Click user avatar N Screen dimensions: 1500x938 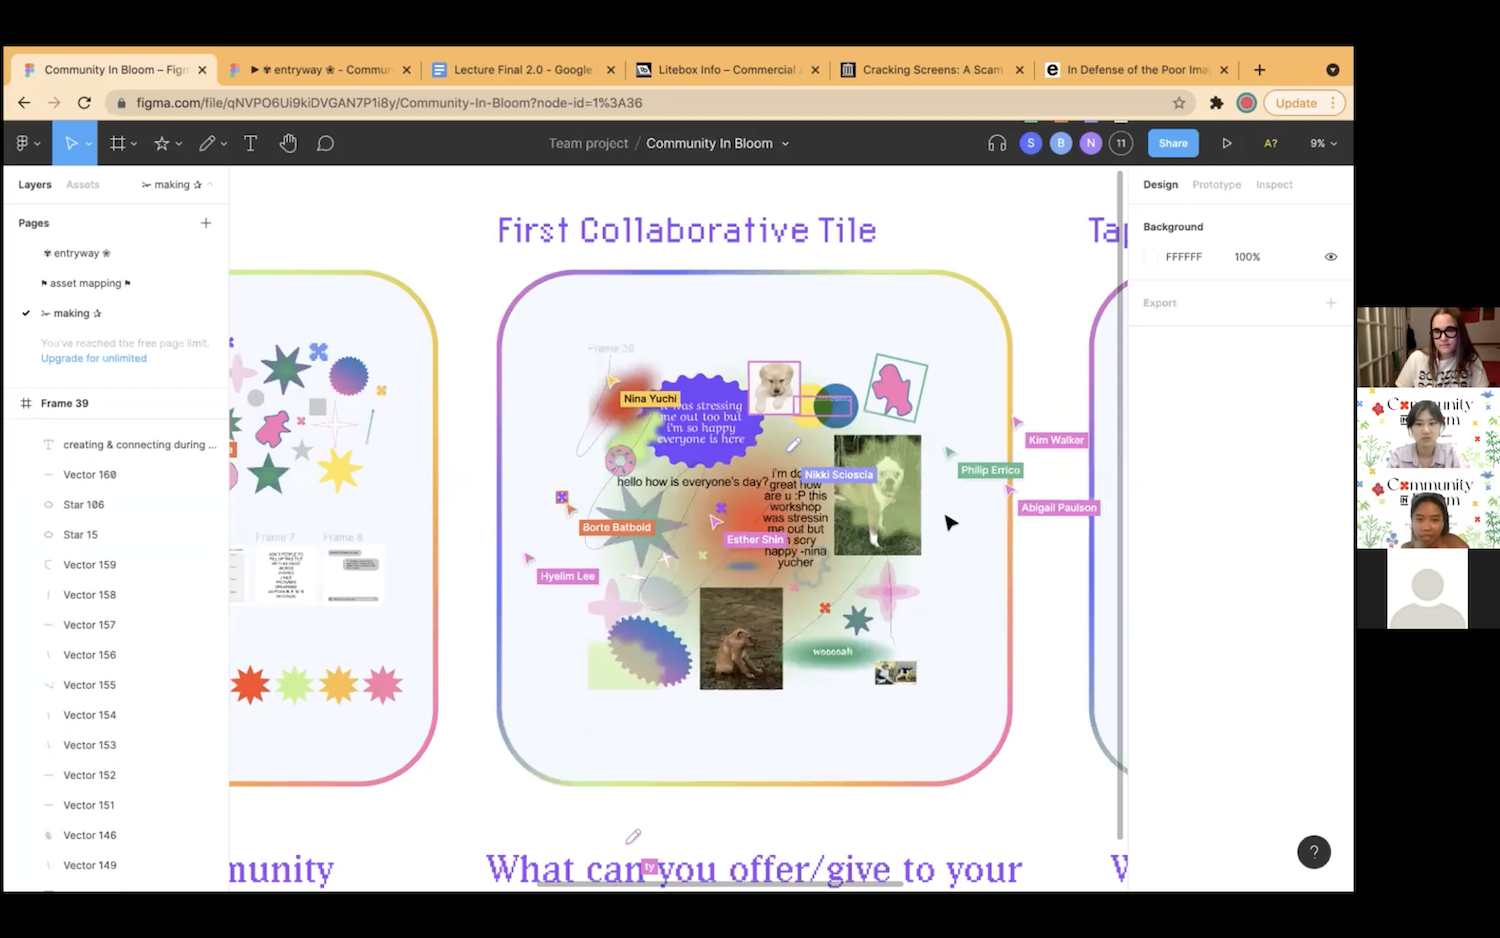1091,143
